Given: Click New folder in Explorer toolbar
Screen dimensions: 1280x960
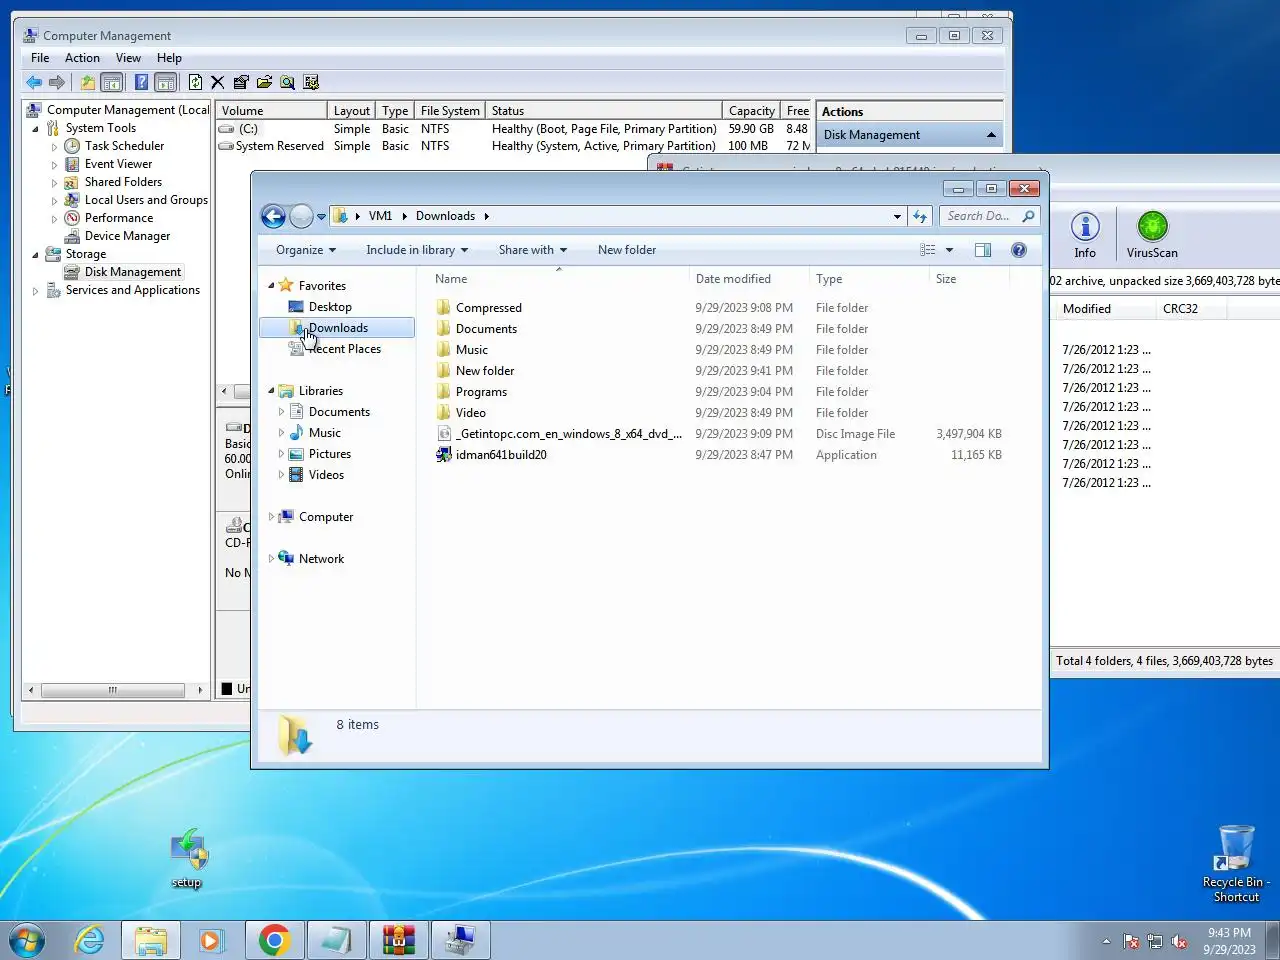Looking at the screenshot, I should coord(627,250).
